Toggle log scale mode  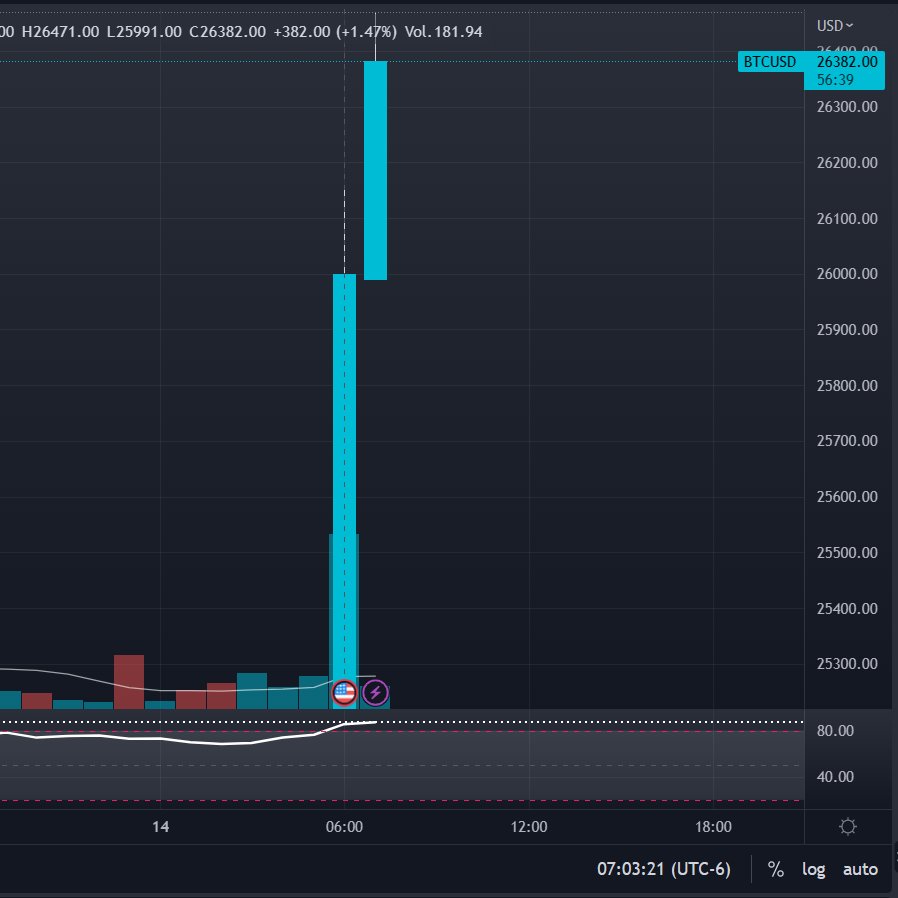813,869
